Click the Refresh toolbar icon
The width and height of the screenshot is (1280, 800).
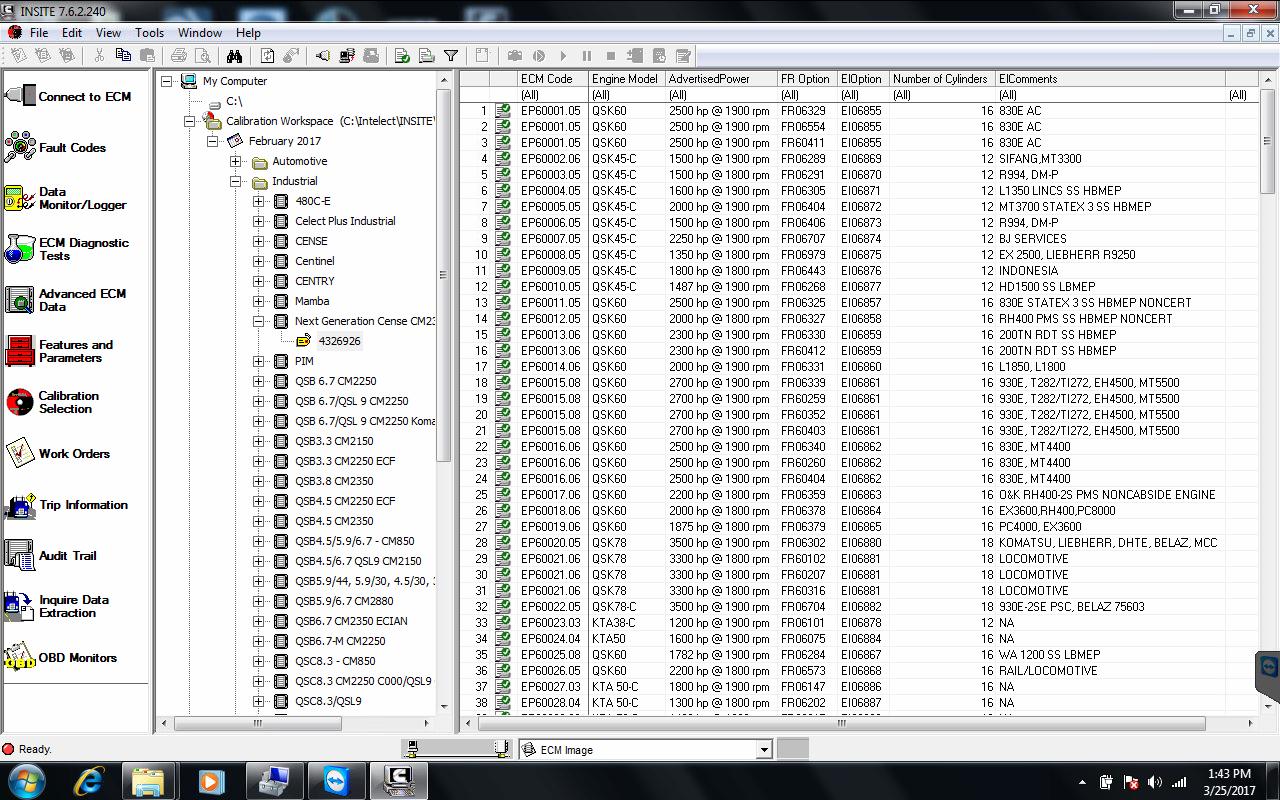click(x=267, y=56)
